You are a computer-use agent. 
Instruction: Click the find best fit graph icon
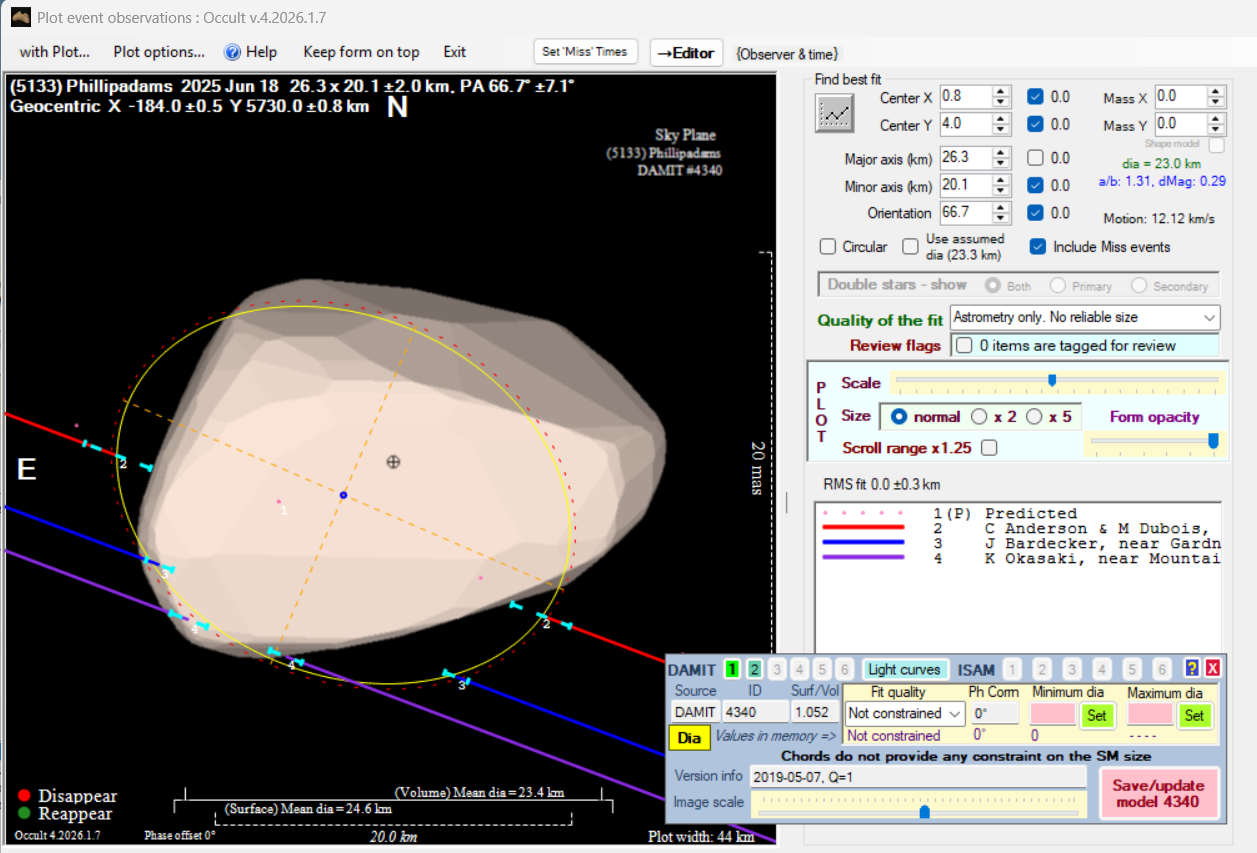[x=832, y=112]
